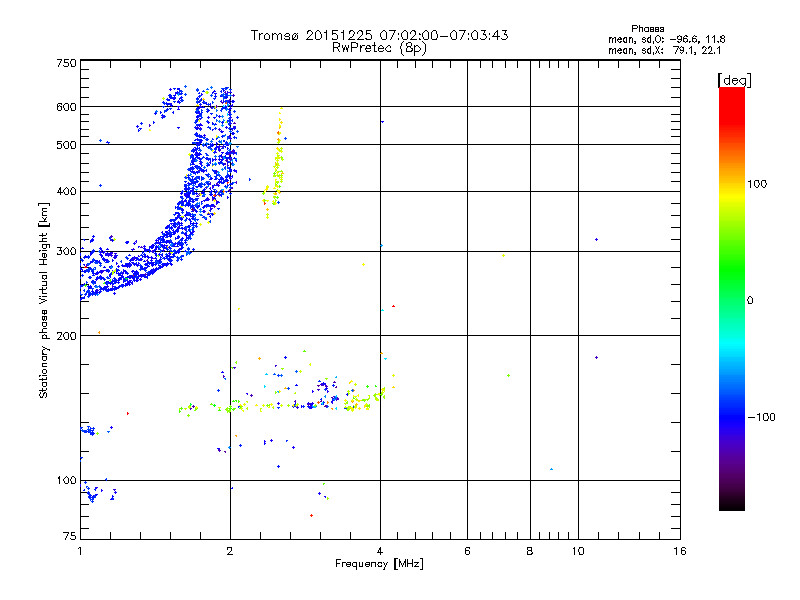Click the frequency axis label "16"
800x600 pixels.
[x=680, y=551]
